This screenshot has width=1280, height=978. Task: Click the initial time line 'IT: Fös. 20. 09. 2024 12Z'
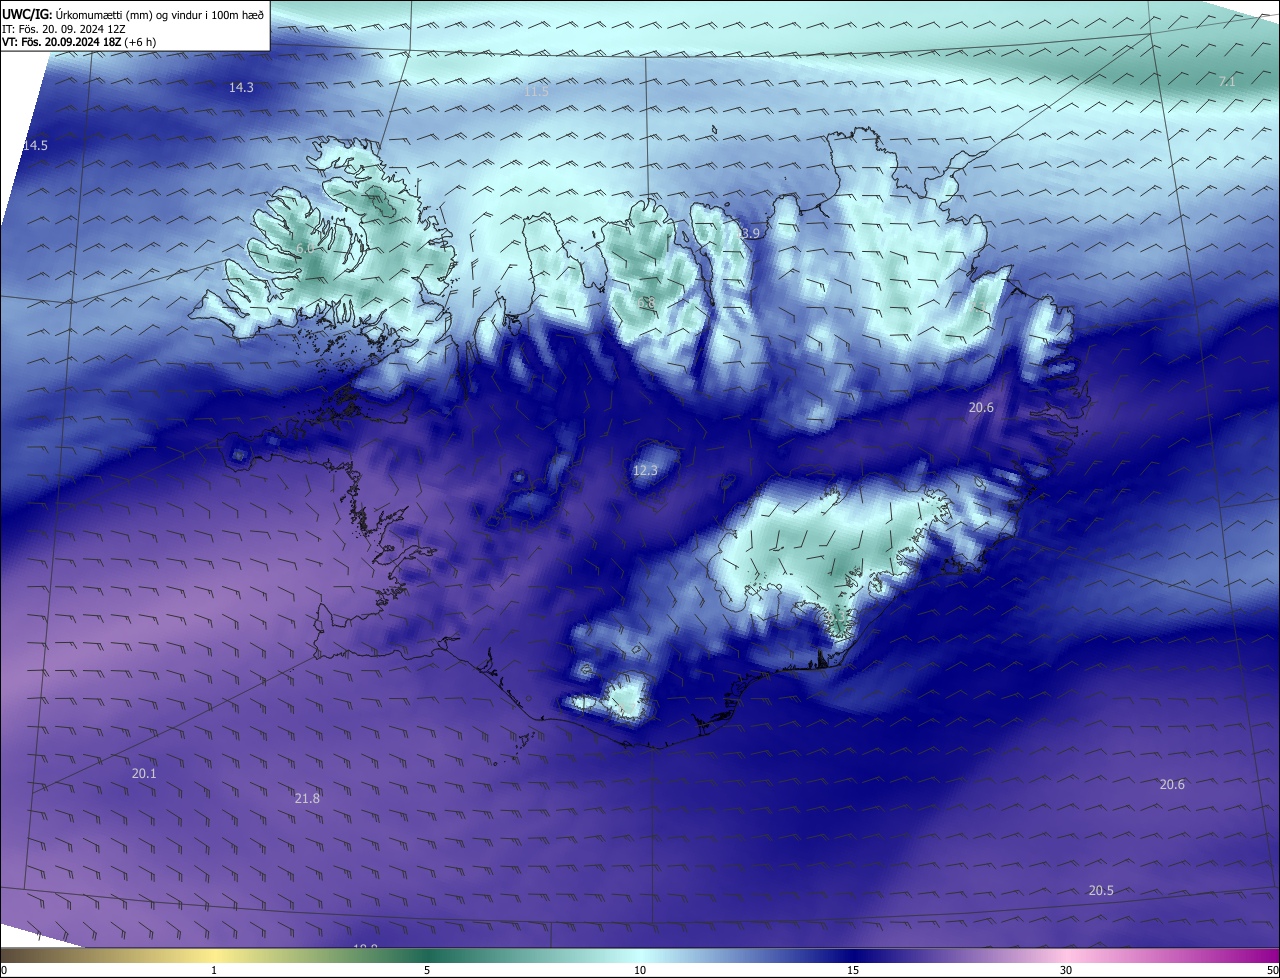(x=63, y=28)
